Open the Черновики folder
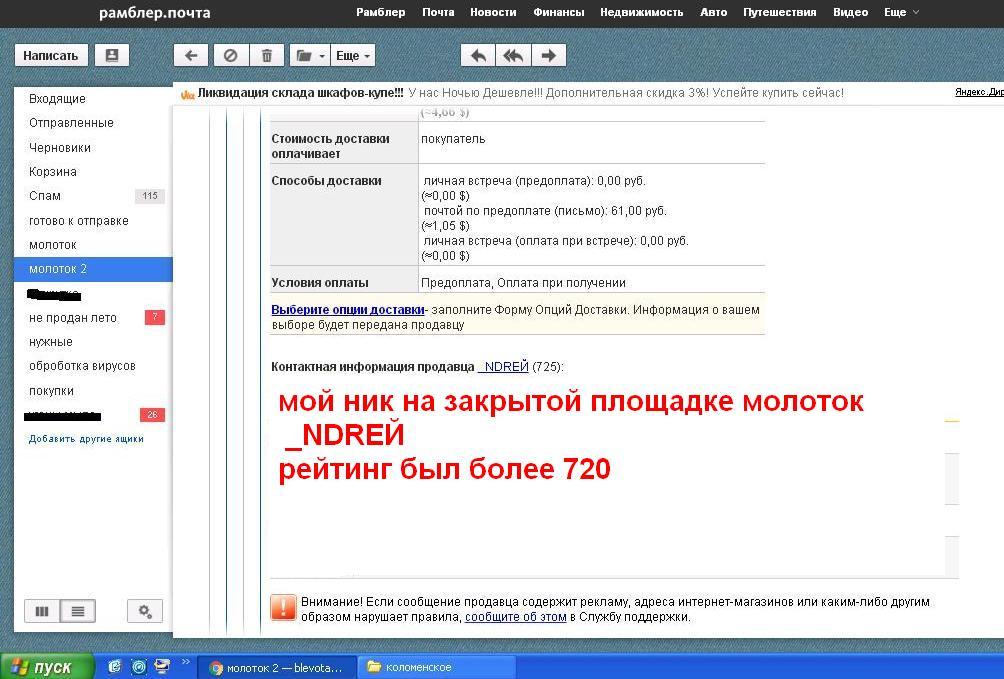1004x679 pixels. (60, 147)
